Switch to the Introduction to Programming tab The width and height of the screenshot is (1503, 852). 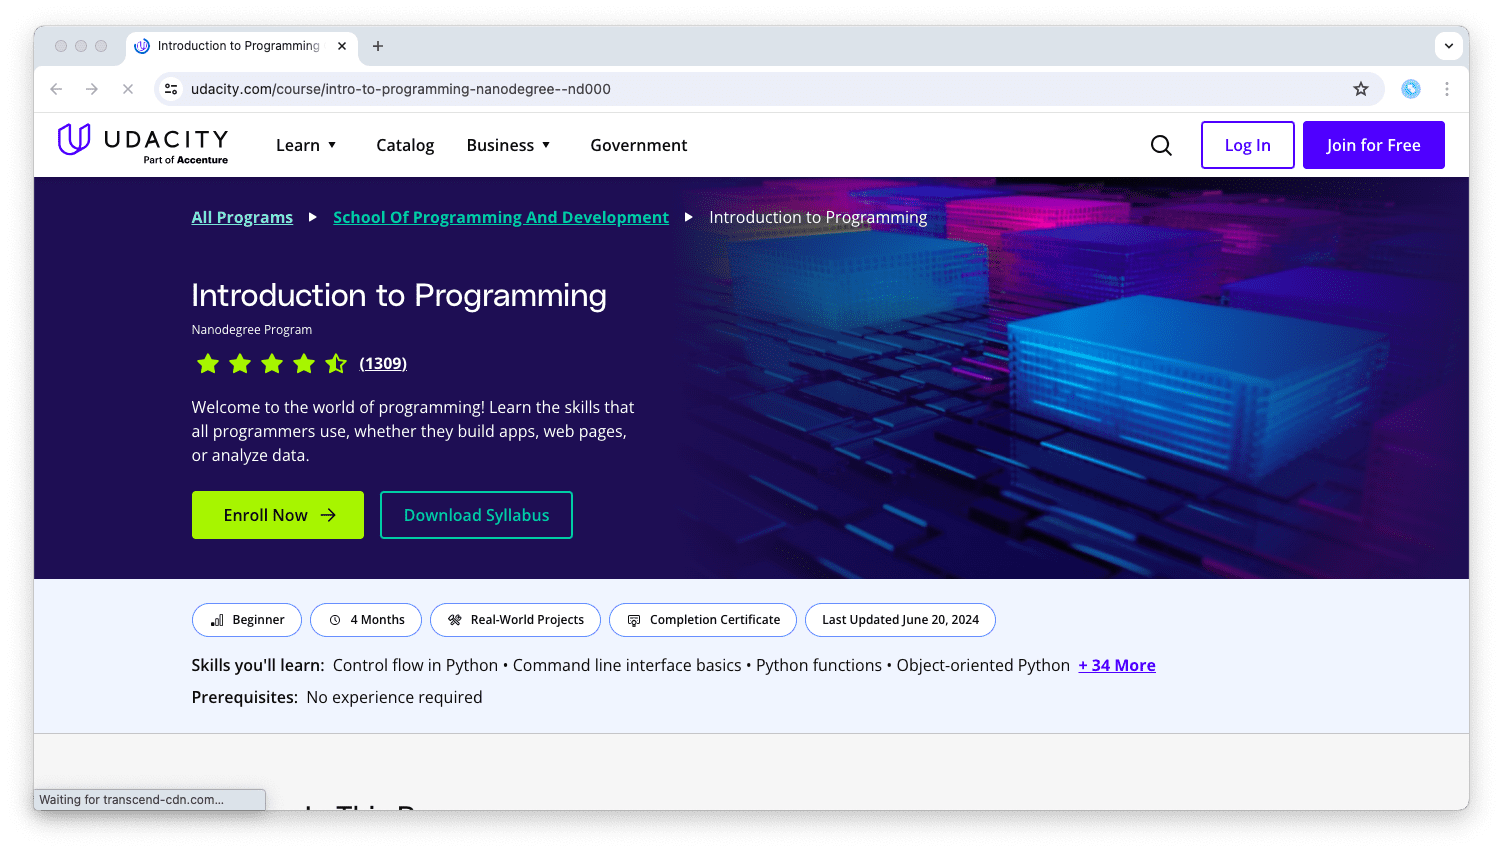point(237,46)
